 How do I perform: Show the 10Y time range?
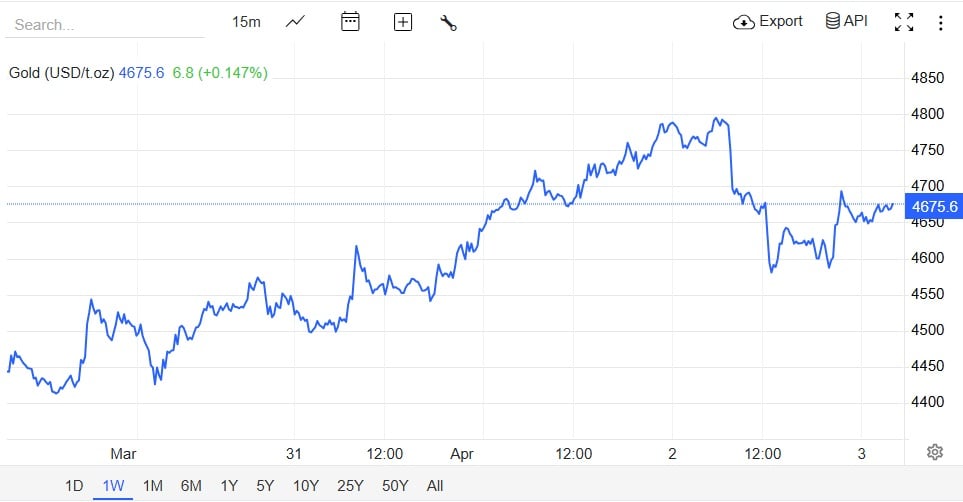(x=305, y=486)
